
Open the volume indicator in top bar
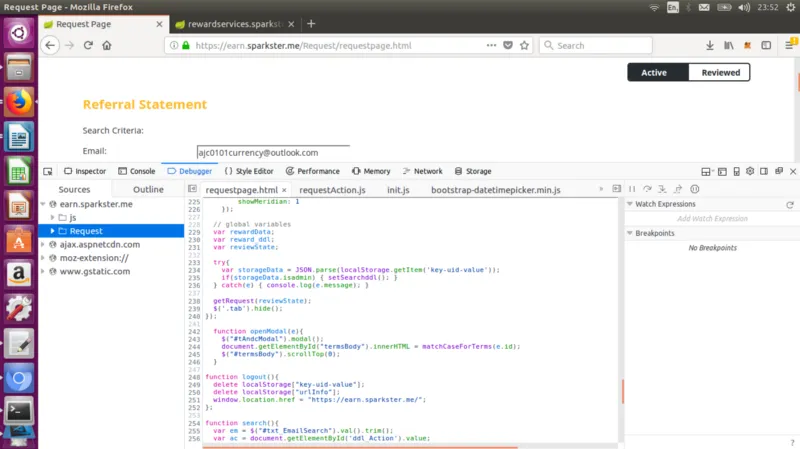point(744,7)
